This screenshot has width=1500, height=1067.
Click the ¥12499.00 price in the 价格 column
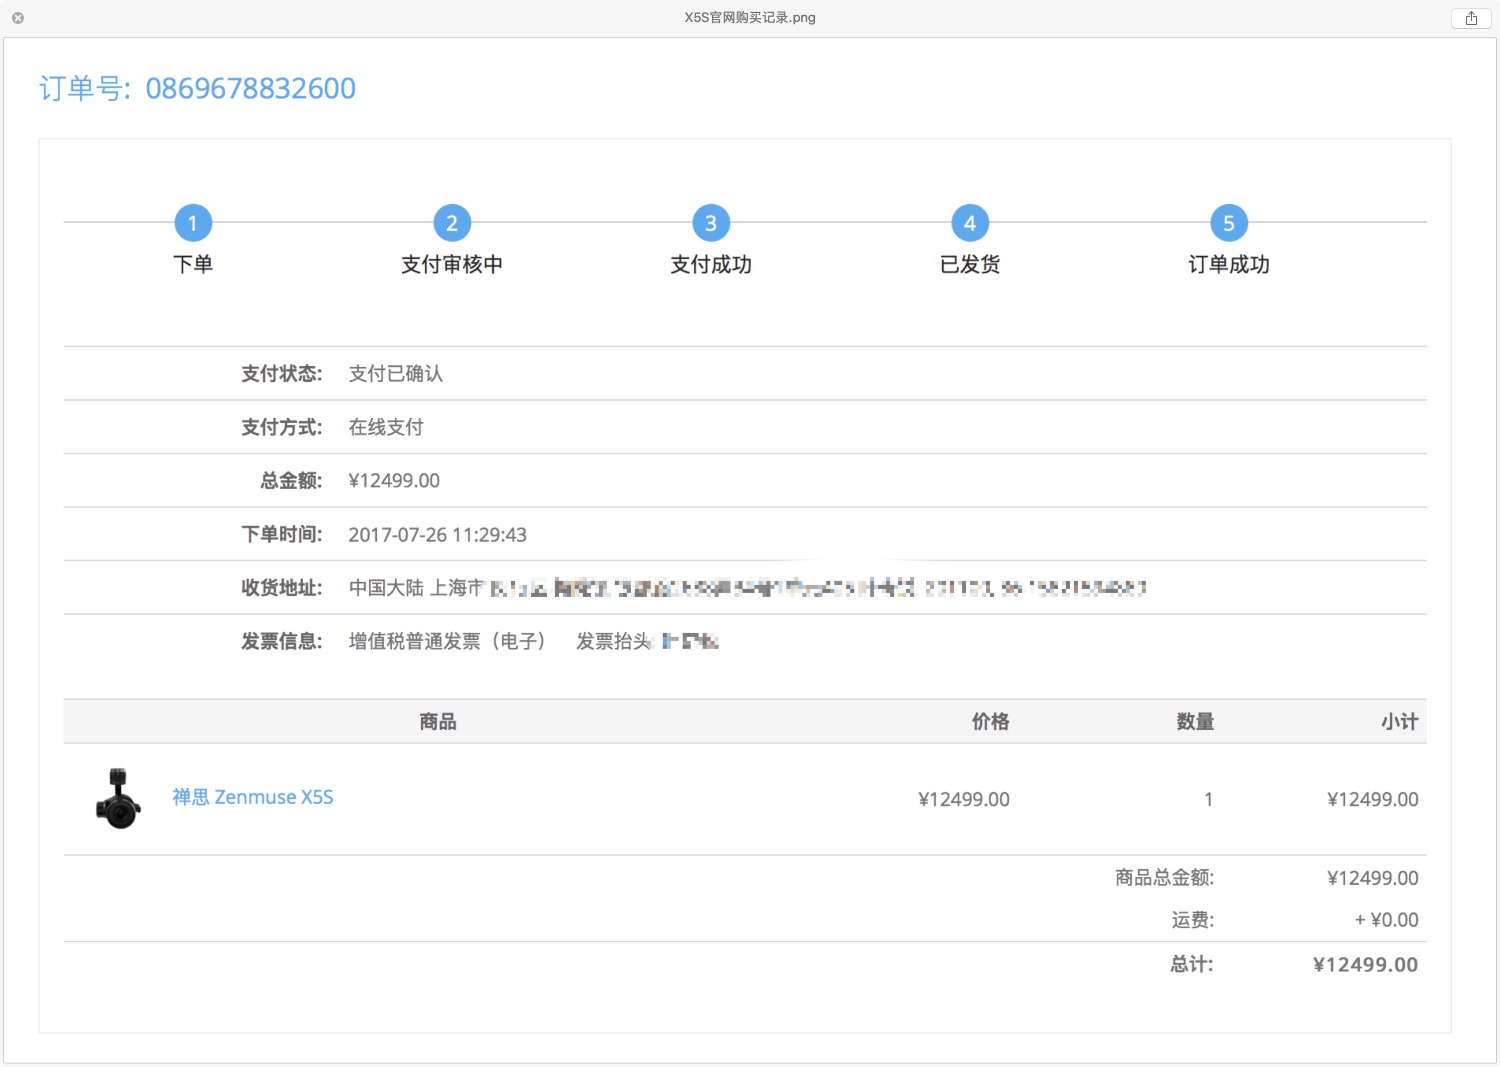coord(964,800)
